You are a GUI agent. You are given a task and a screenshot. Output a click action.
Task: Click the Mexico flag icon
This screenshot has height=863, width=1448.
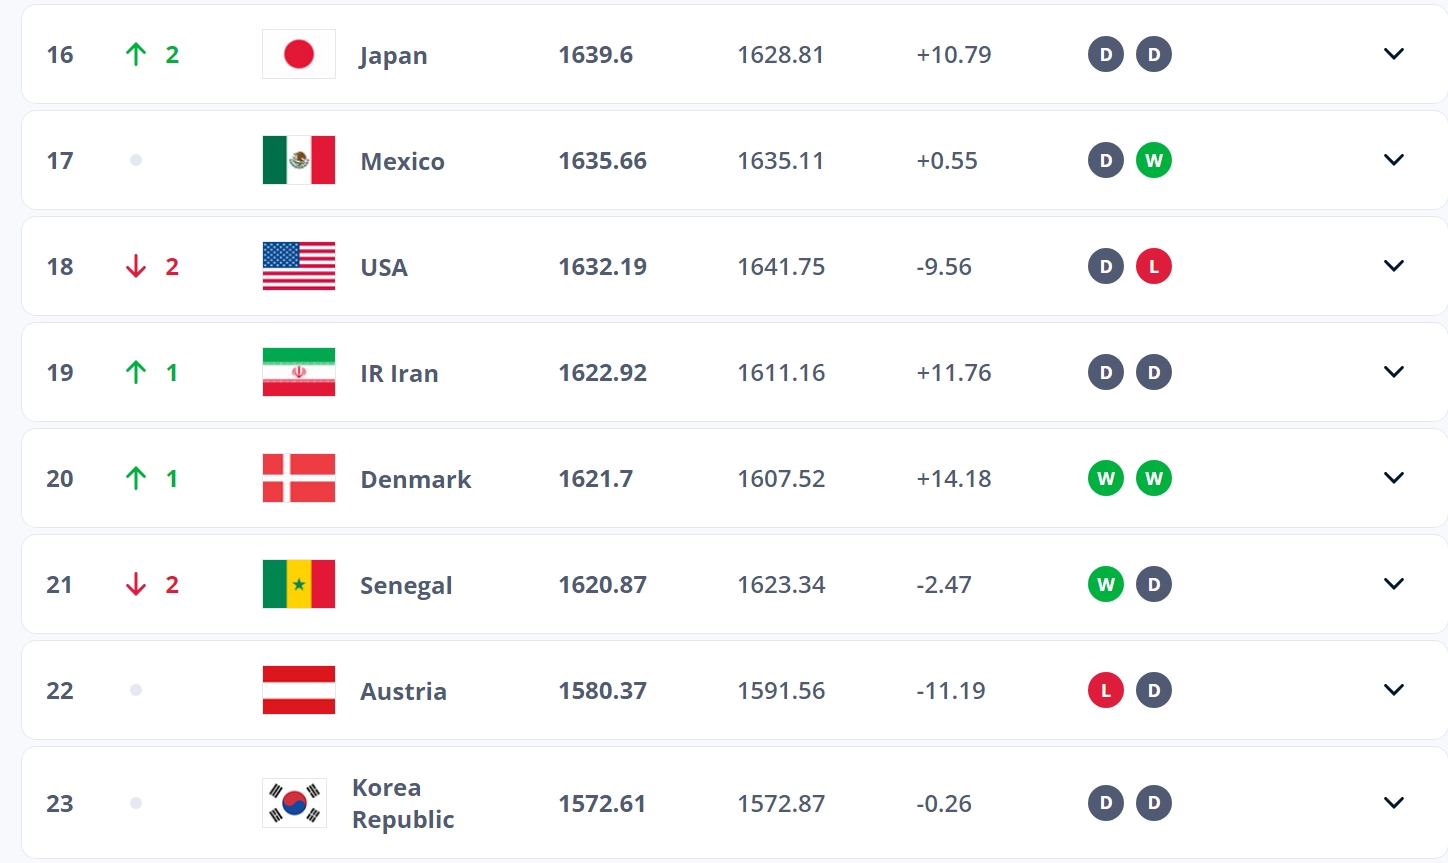coord(298,160)
